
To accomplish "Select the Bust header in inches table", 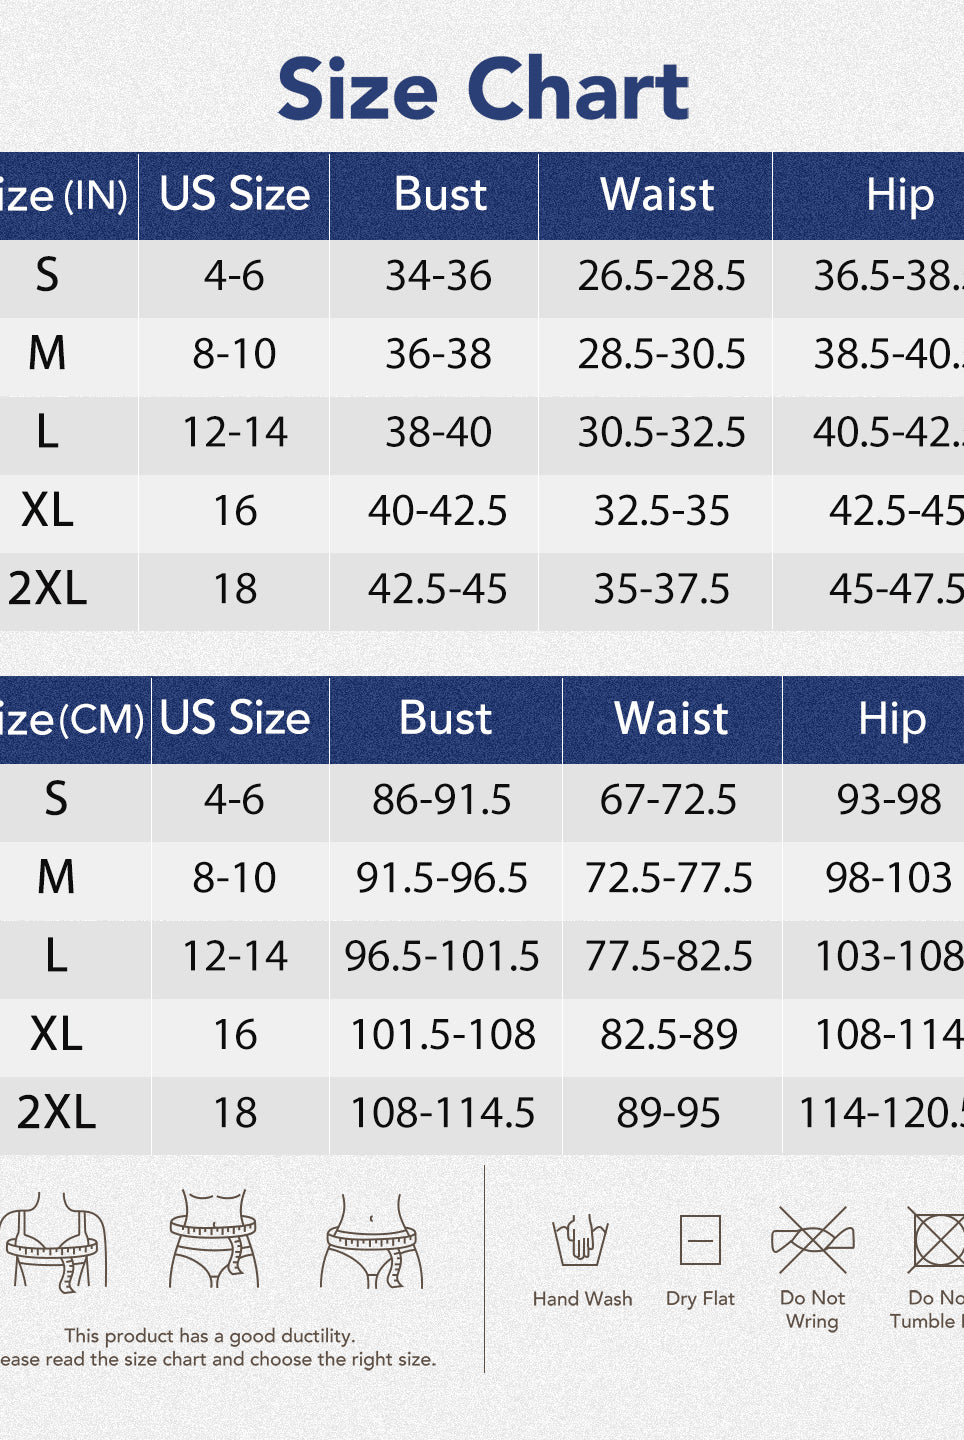I will [x=440, y=195].
